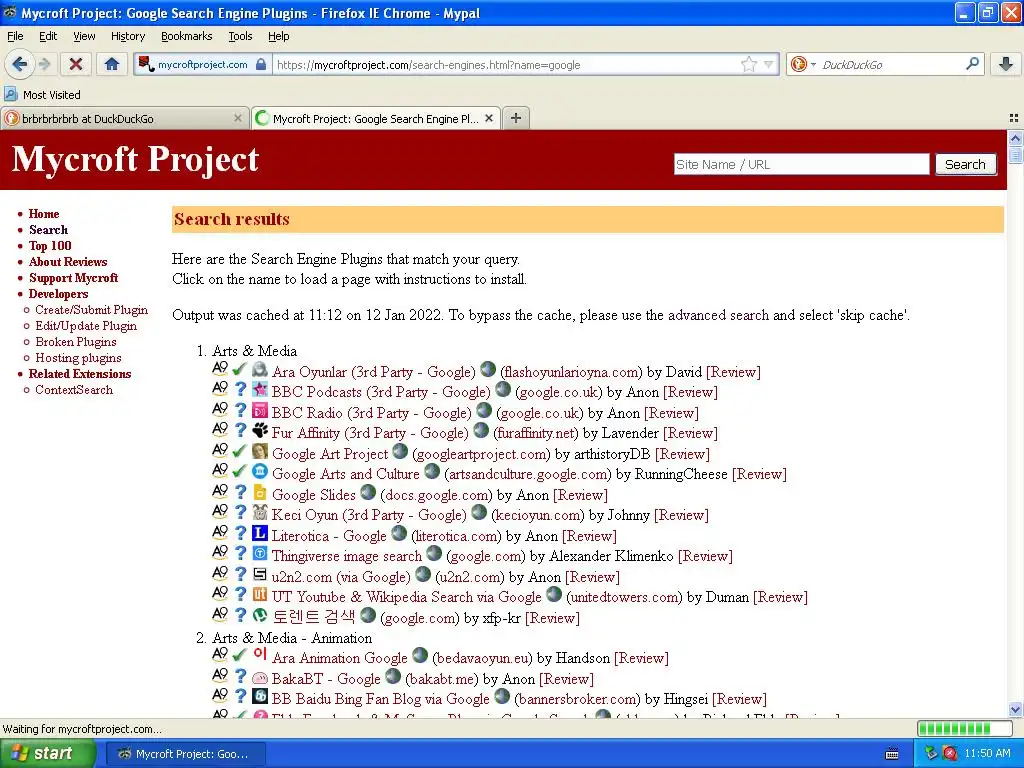Click the UT favicon of UT Youtube
This screenshot has height=768, width=1024.
[260, 595]
